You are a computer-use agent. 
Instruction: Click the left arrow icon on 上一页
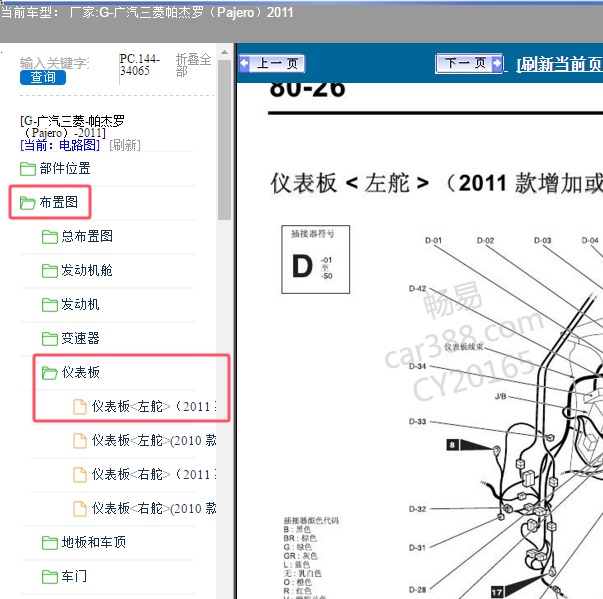(244, 63)
